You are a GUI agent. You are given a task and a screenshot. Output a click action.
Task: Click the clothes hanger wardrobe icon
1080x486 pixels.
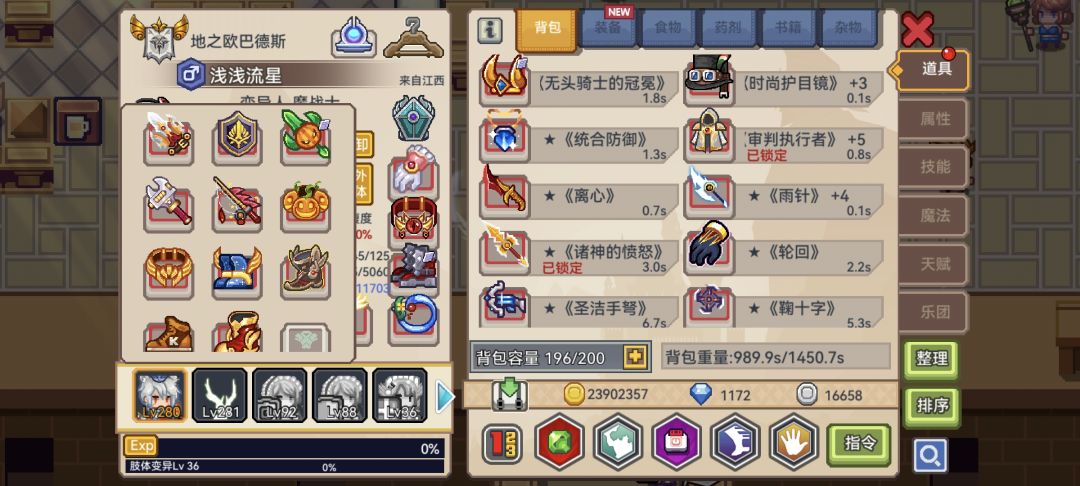point(413,37)
